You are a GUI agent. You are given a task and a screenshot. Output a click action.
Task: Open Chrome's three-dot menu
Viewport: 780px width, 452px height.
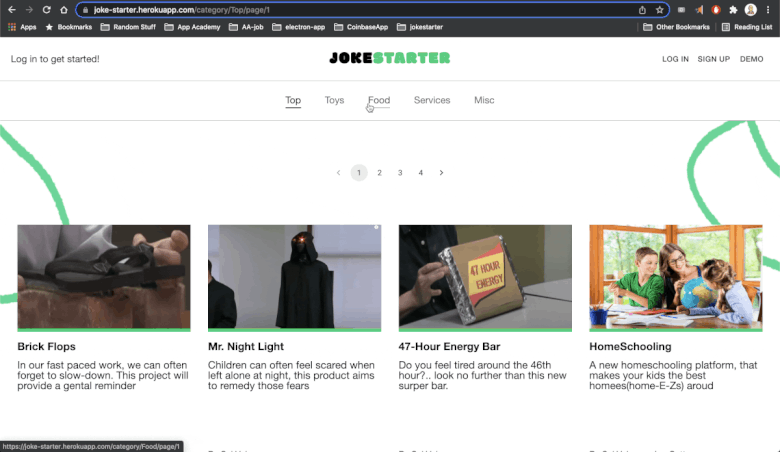(769, 9)
